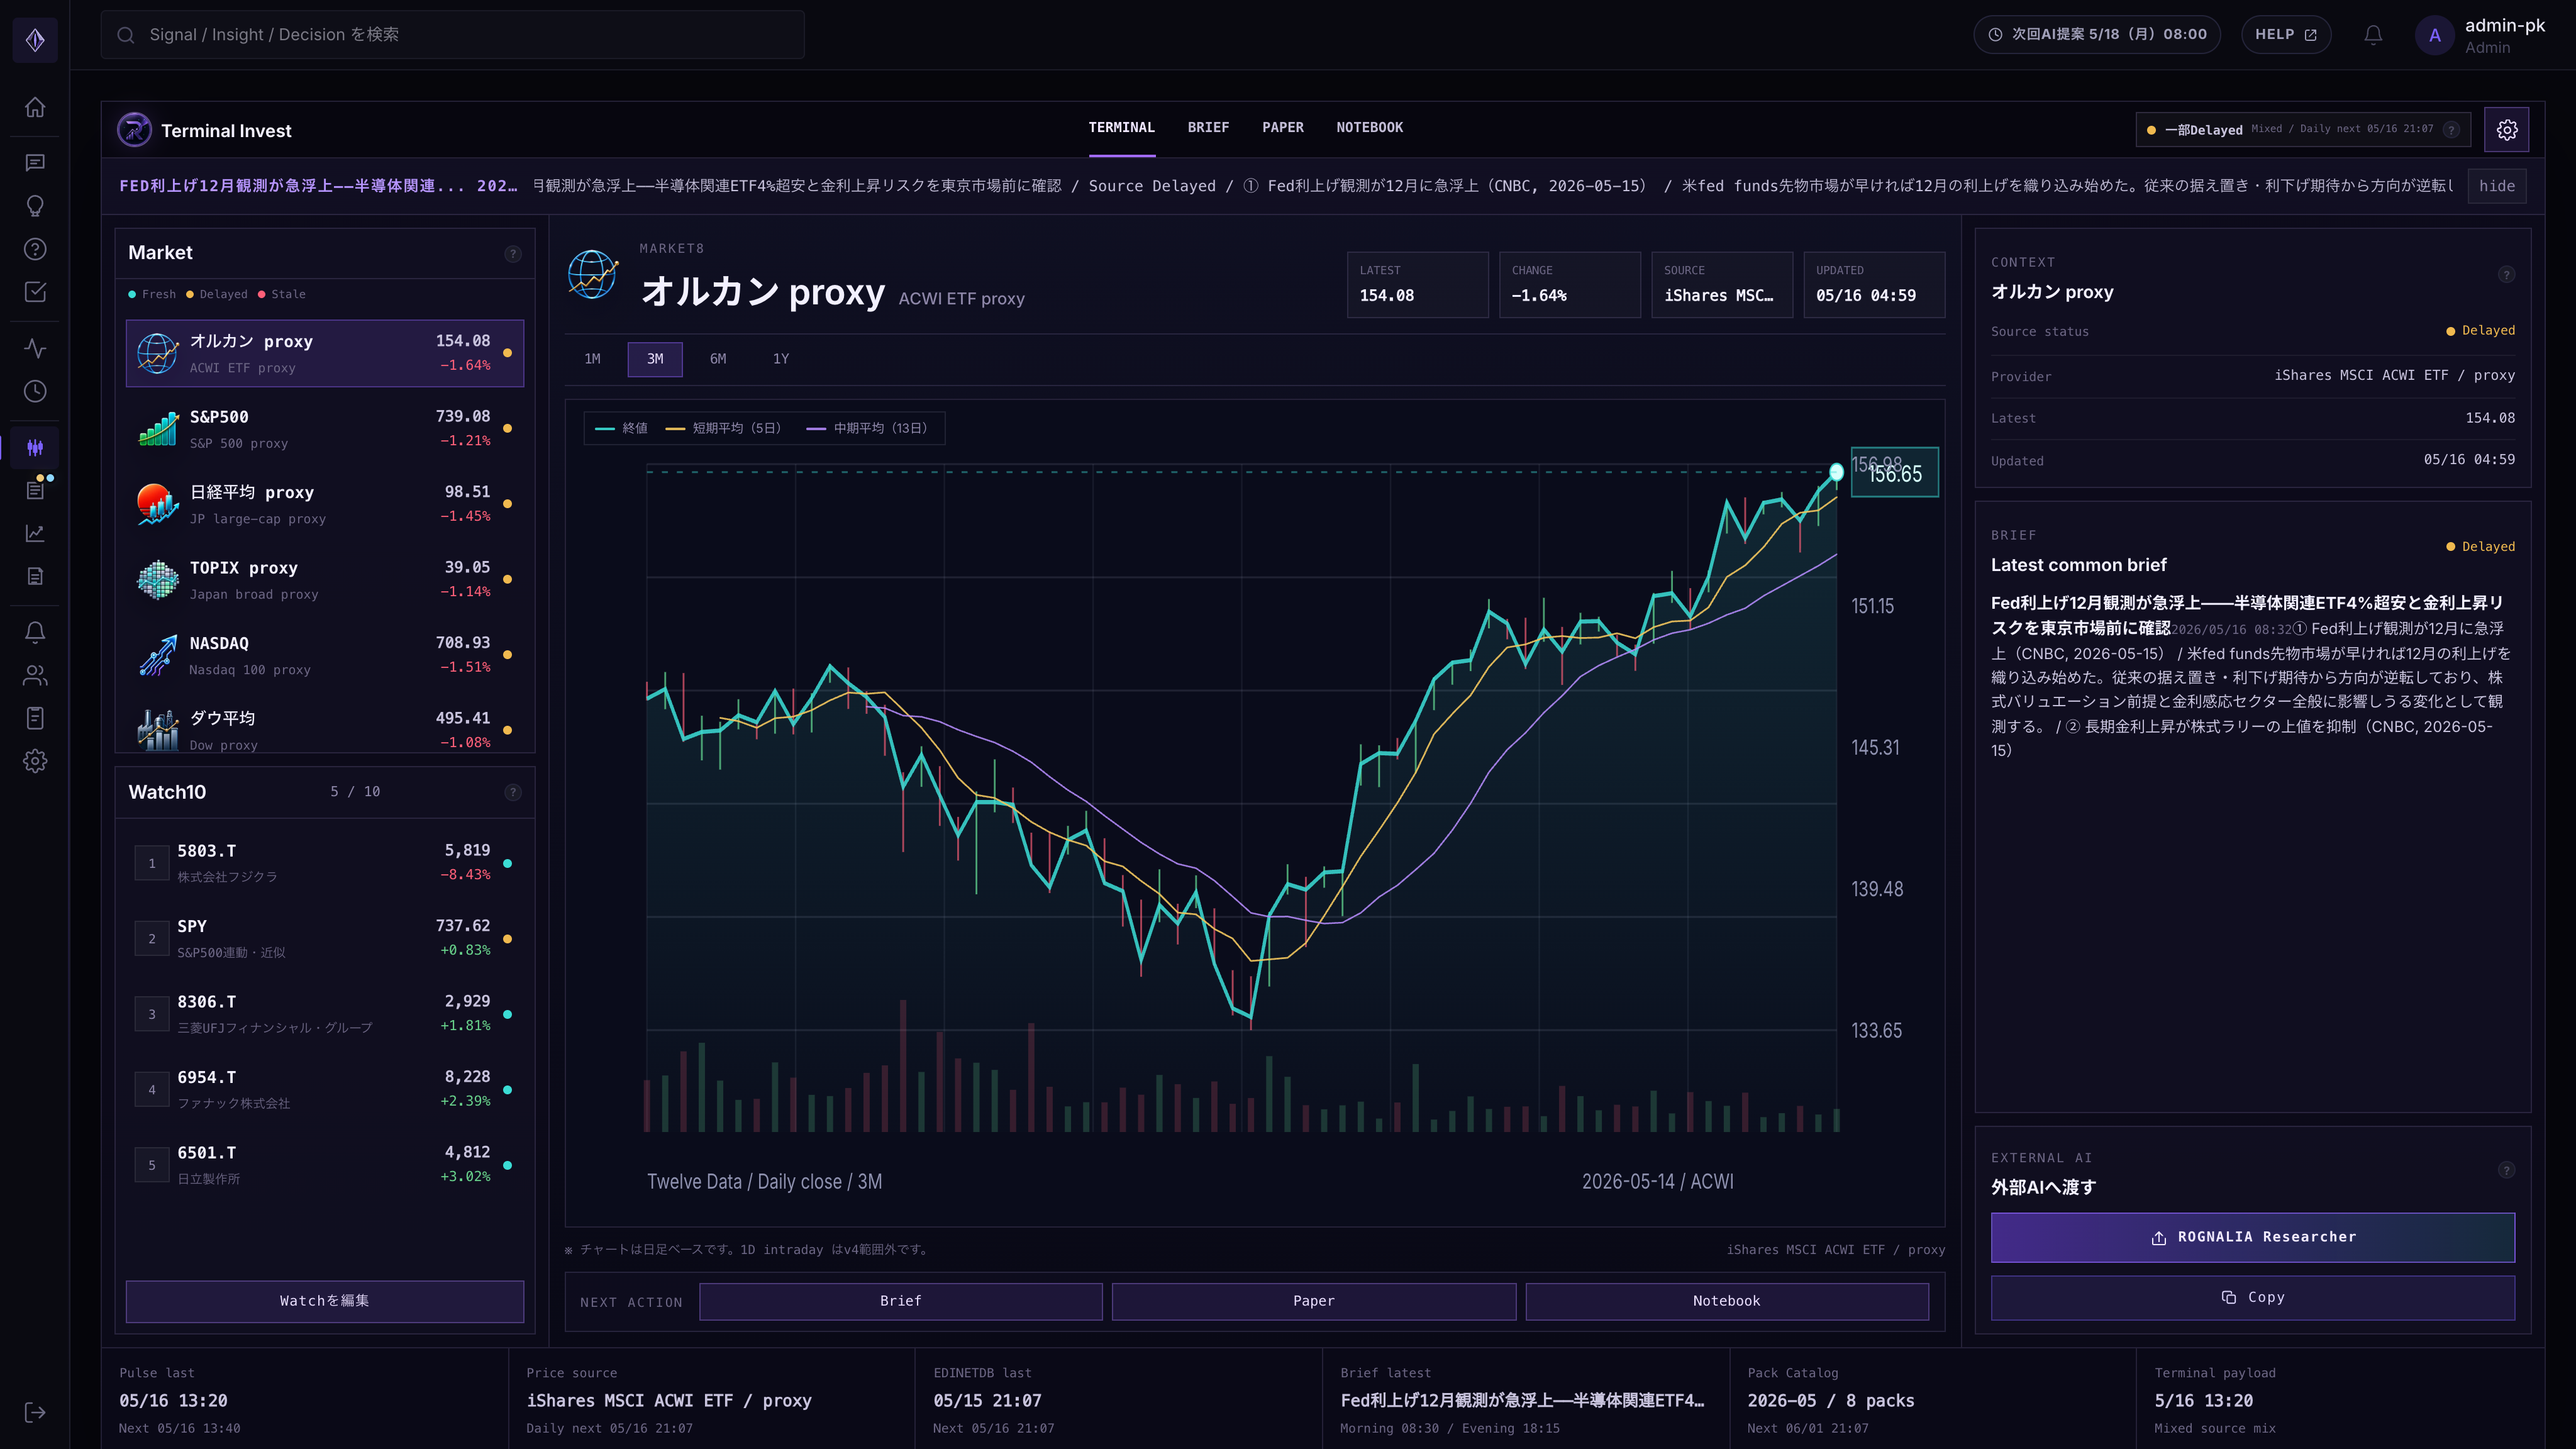Open the question-mark circle sidebar icon
This screenshot has width=2576, height=1449.
[35, 249]
